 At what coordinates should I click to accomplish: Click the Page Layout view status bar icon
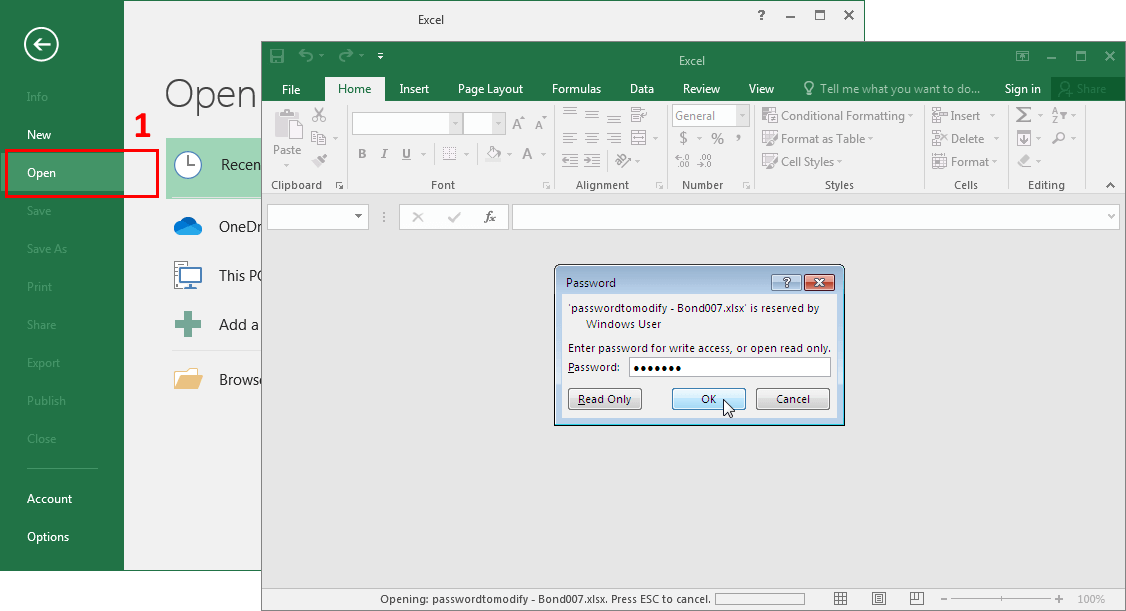pyautogui.click(x=878, y=598)
